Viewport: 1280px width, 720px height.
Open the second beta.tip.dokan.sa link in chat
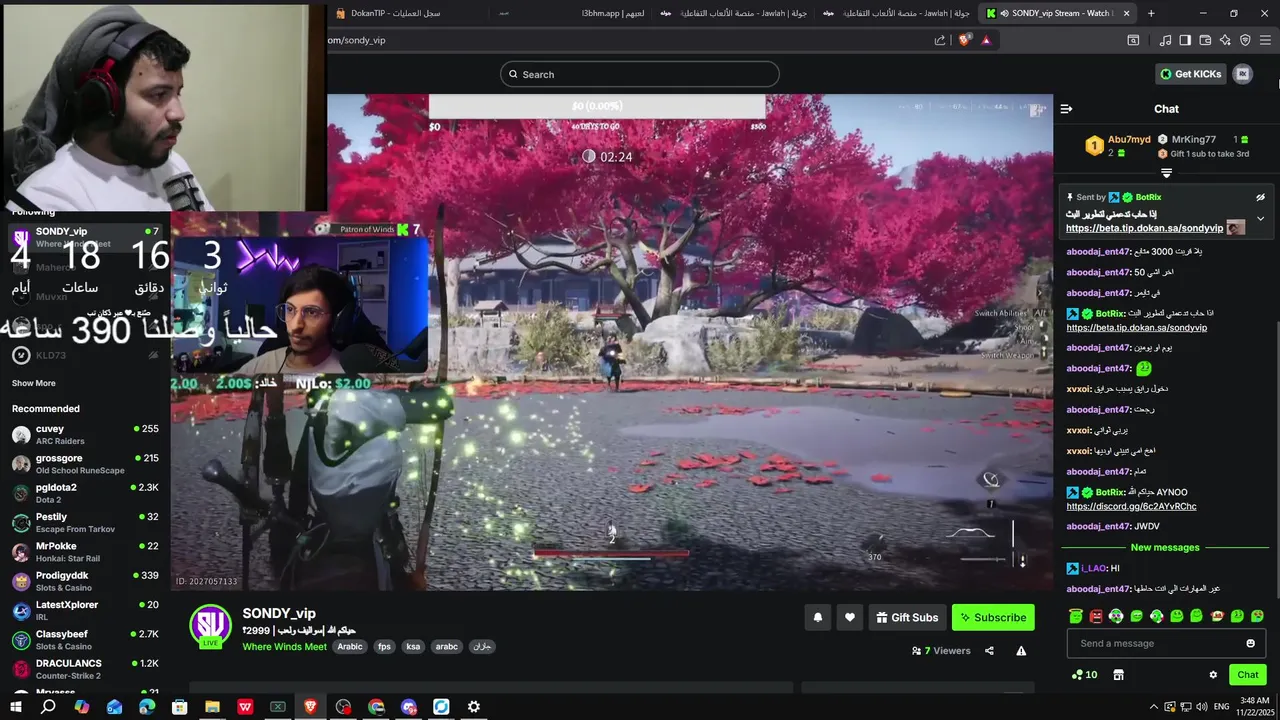1136,327
